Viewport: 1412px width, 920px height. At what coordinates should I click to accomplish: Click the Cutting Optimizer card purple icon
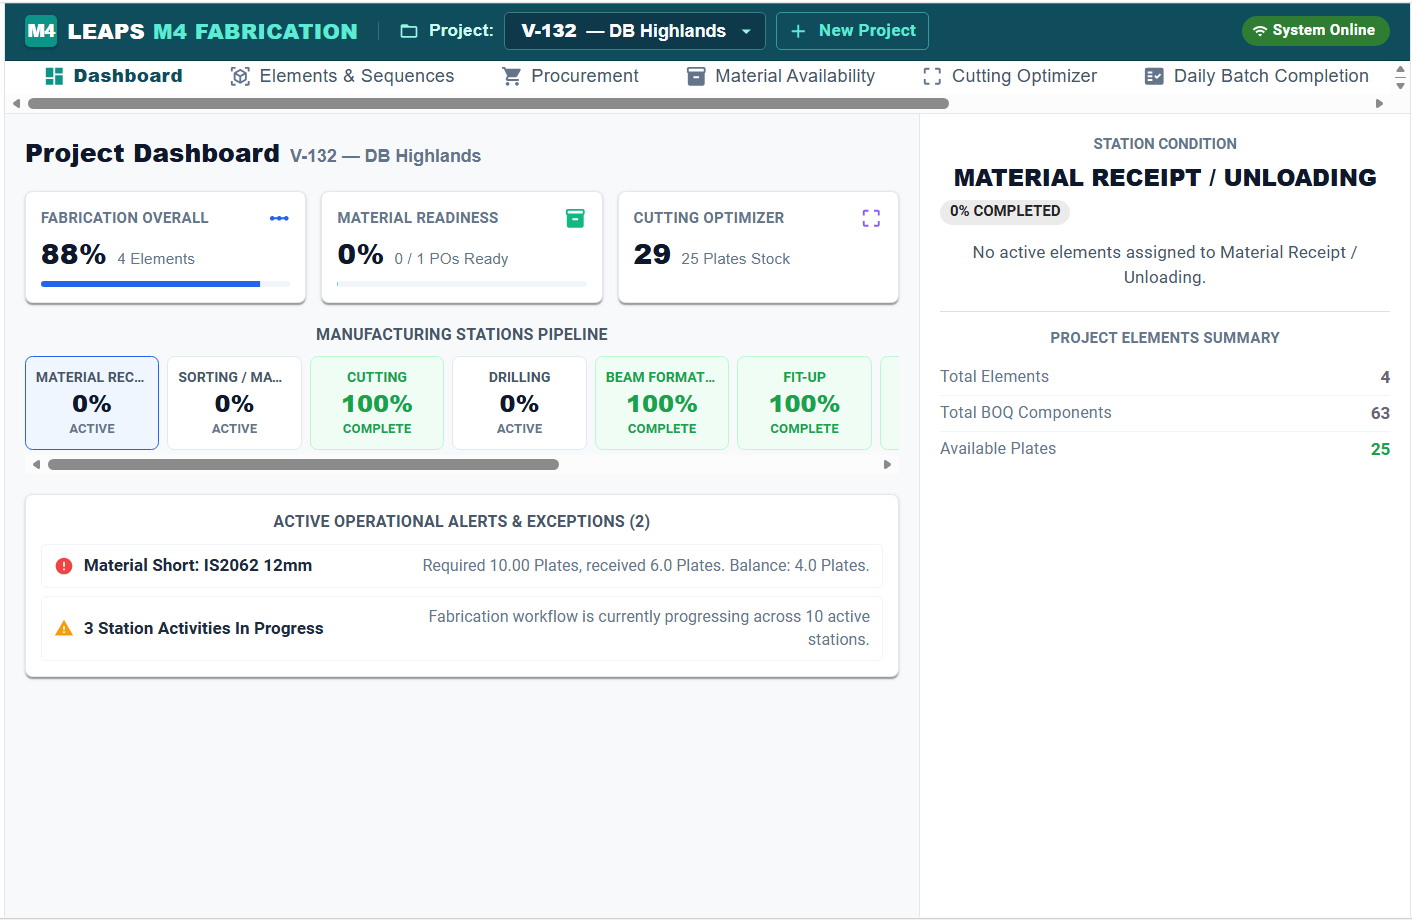(x=871, y=218)
